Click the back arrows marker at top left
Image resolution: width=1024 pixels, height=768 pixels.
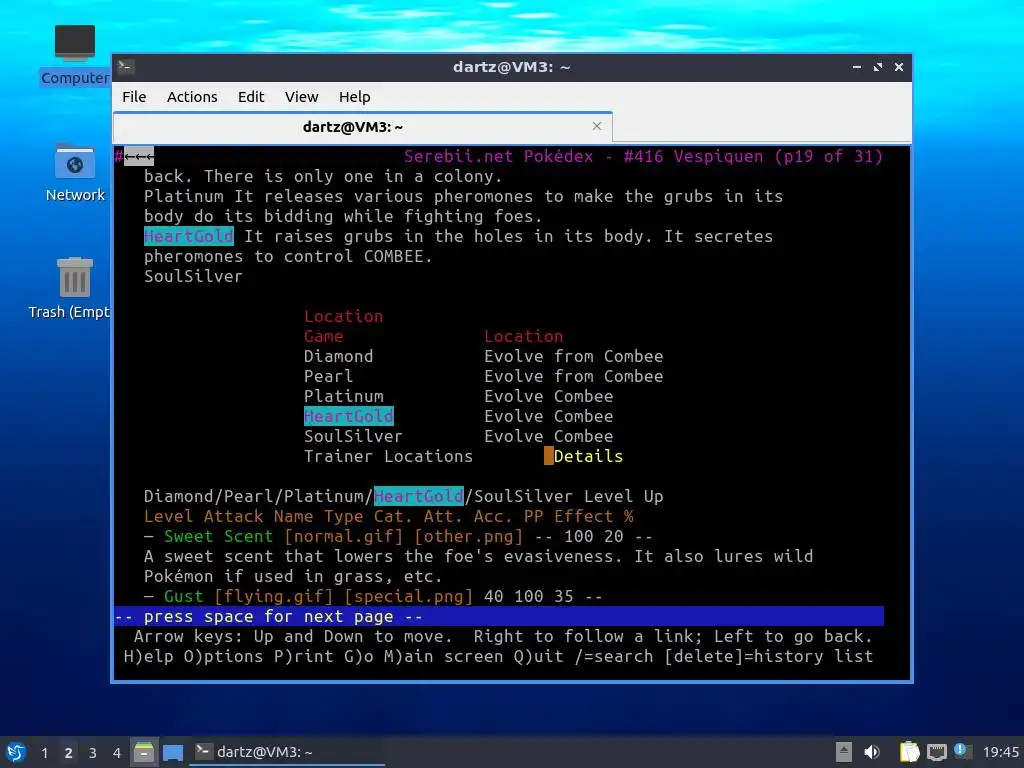click(x=138, y=156)
